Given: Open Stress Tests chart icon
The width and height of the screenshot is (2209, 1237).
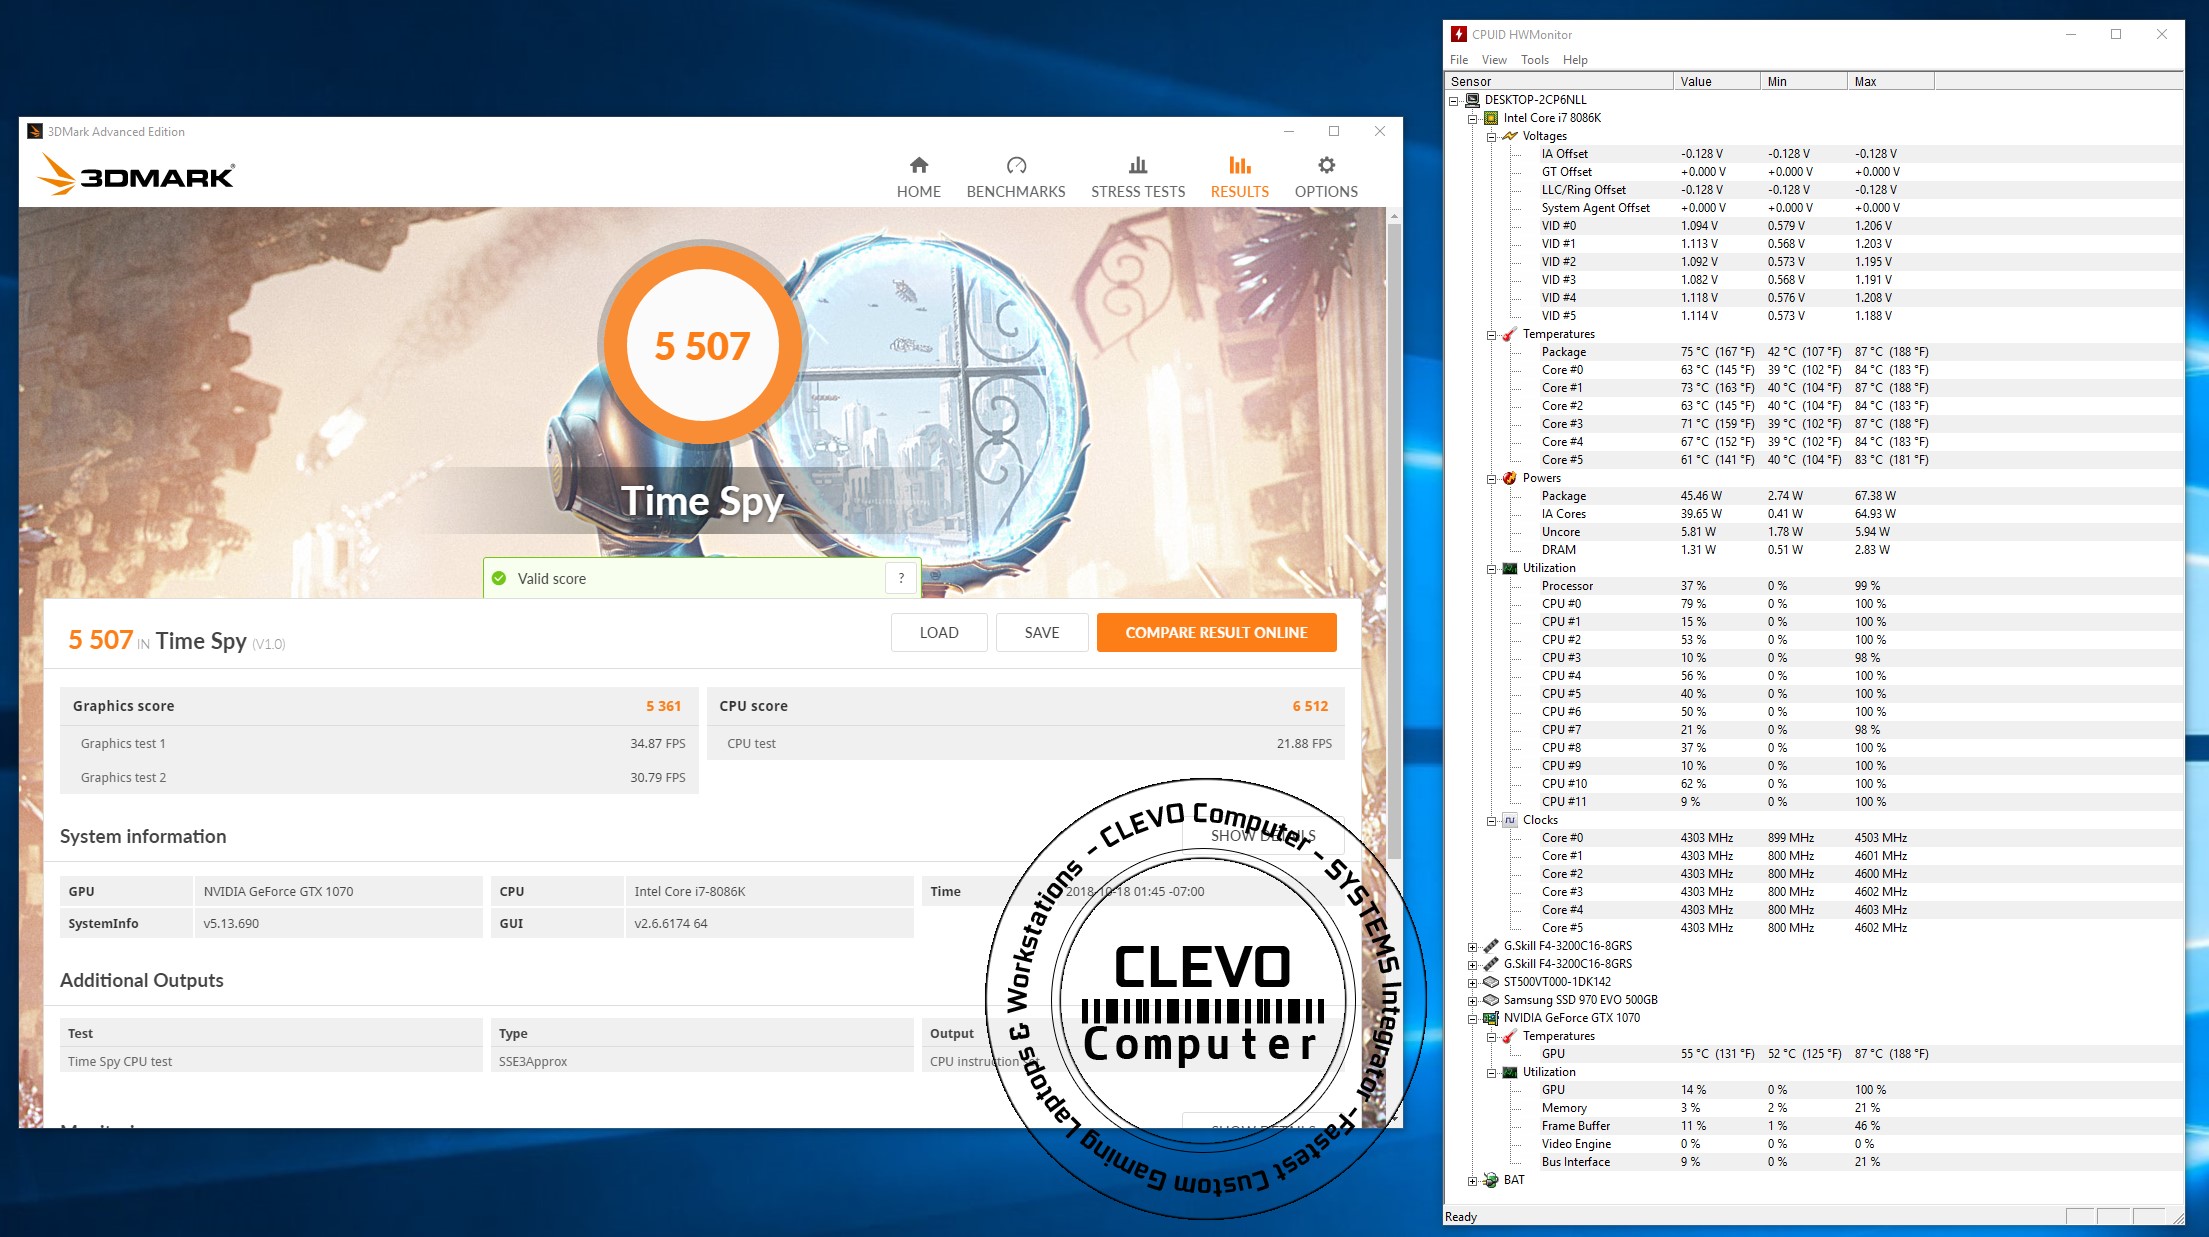Looking at the screenshot, I should click(1137, 166).
